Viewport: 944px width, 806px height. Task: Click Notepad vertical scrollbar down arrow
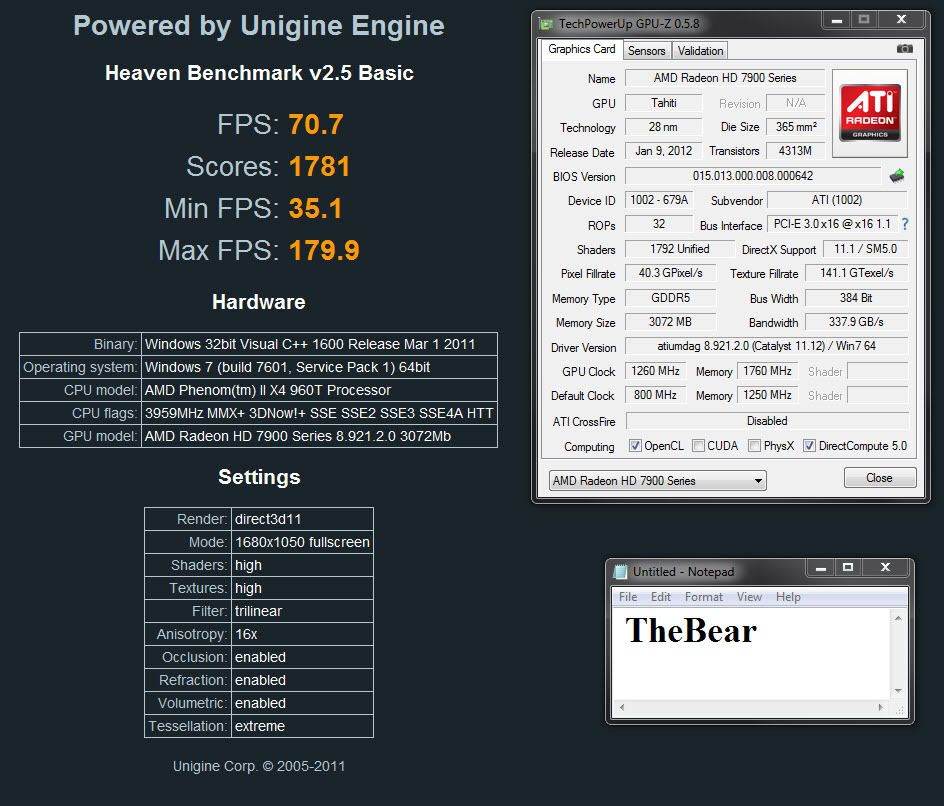click(x=898, y=690)
